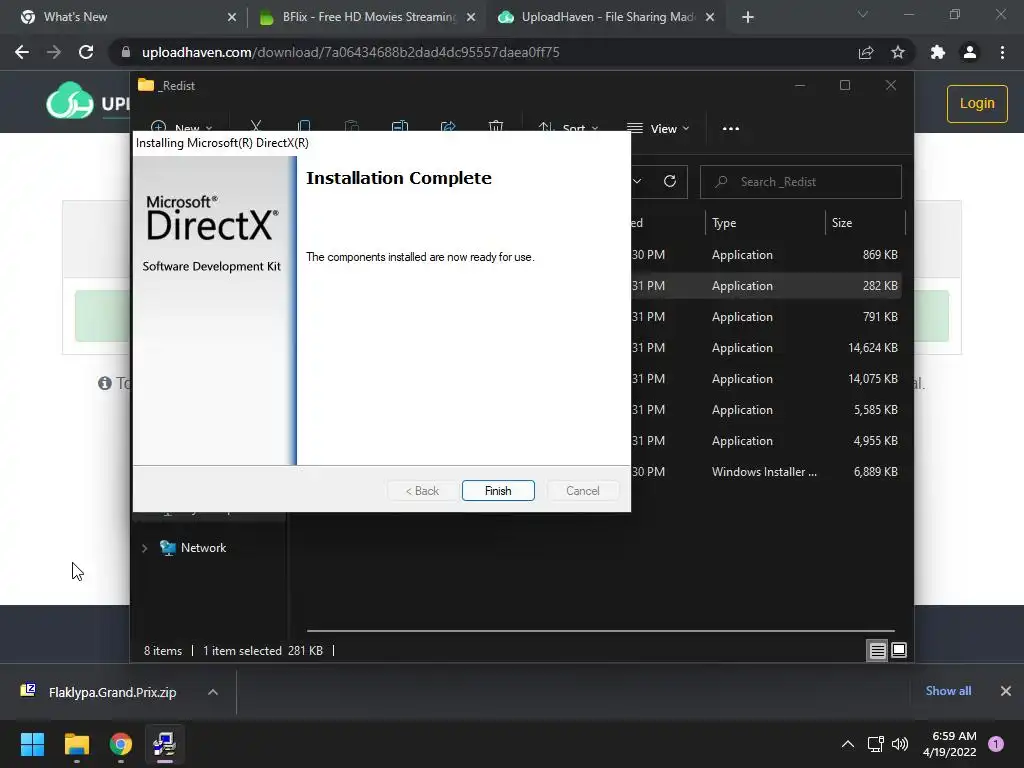Click Finish in the DirectX installer
The width and height of the screenshot is (1024, 768).
point(498,490)
